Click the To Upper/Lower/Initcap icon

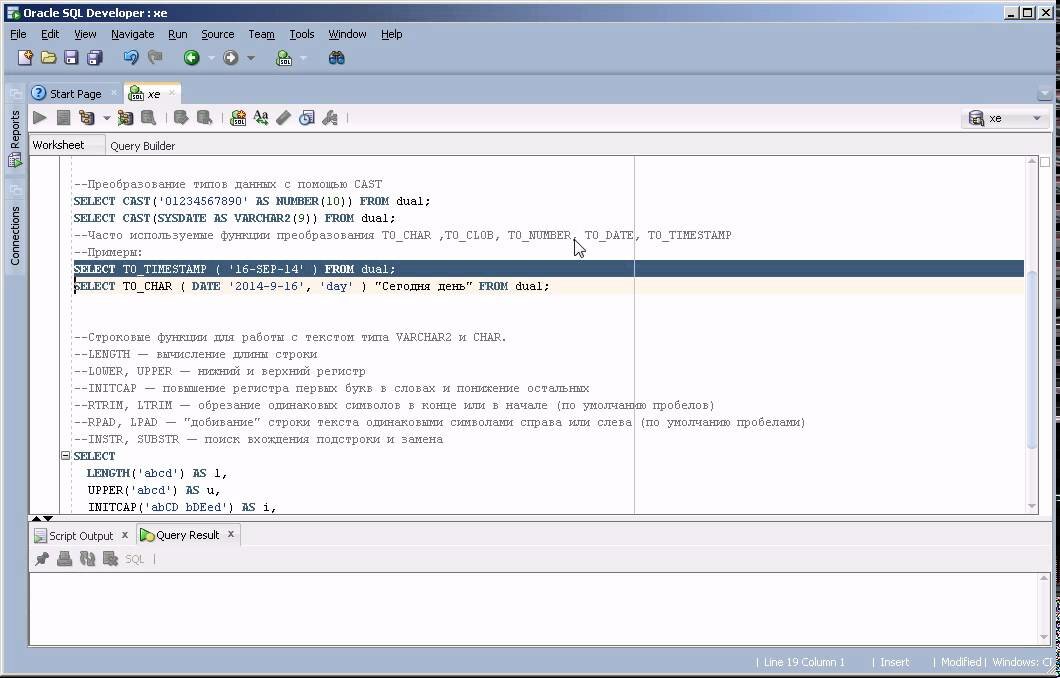(x=260, y=117)
